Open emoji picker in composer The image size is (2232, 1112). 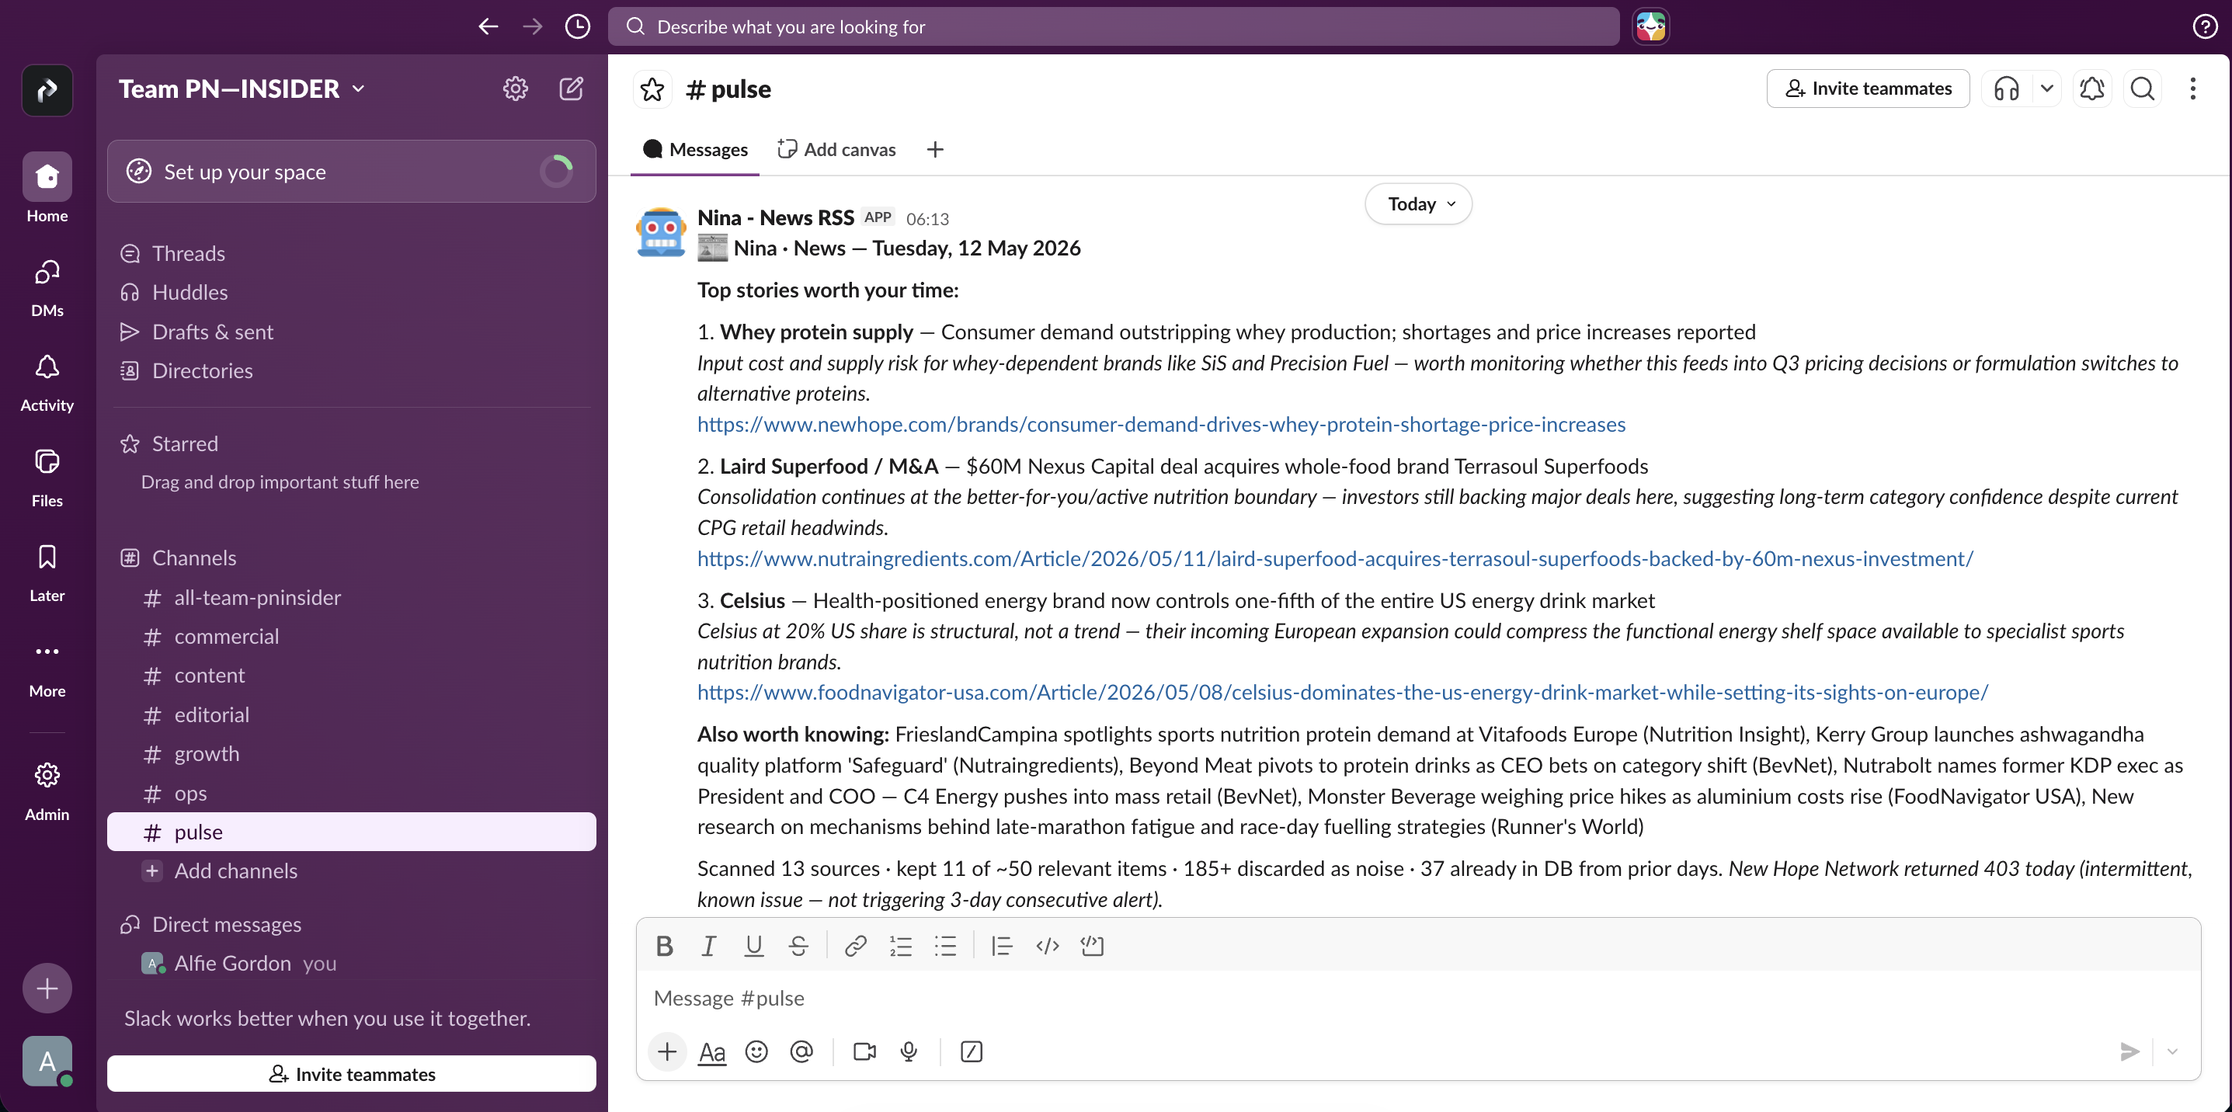(756, 1051)
